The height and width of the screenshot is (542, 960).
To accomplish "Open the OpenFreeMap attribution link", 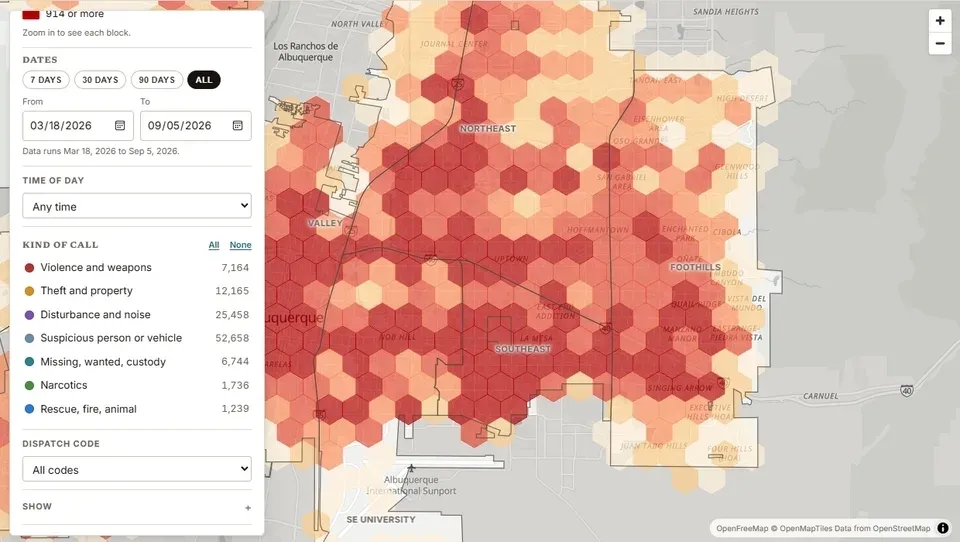I will 742,528.
